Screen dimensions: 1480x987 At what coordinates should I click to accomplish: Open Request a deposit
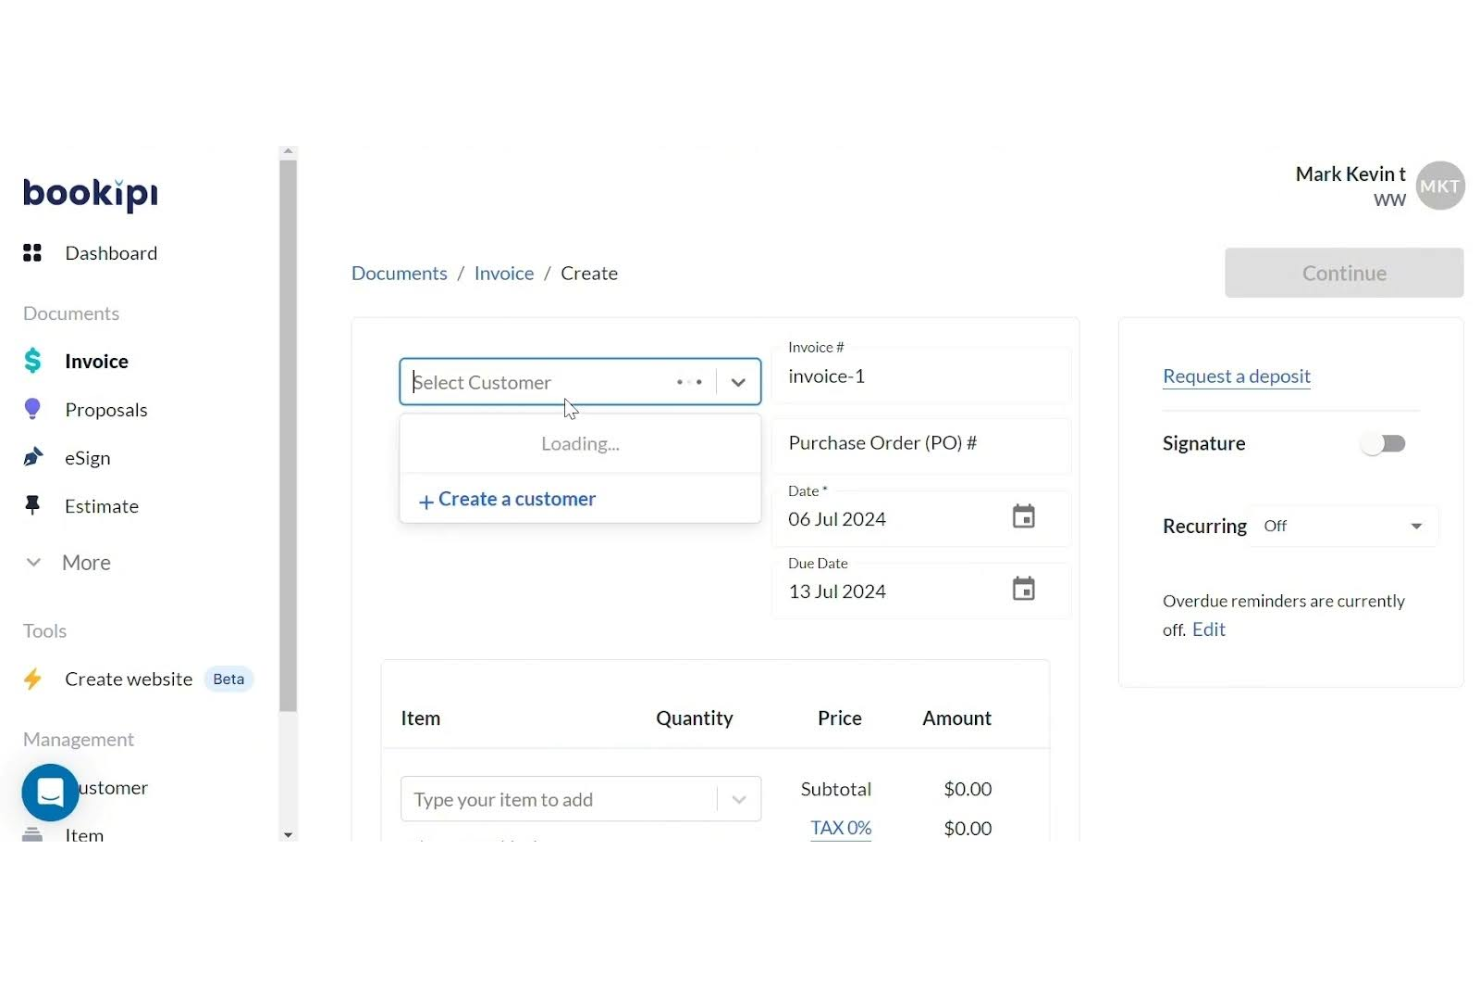tap(1236, 376)
